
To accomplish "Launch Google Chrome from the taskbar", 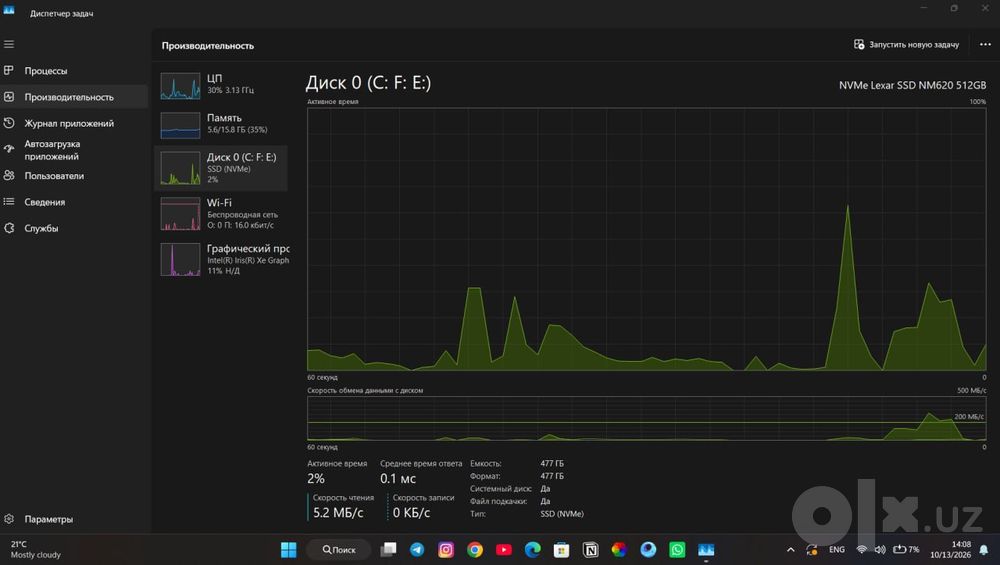I will pos(475,550).
